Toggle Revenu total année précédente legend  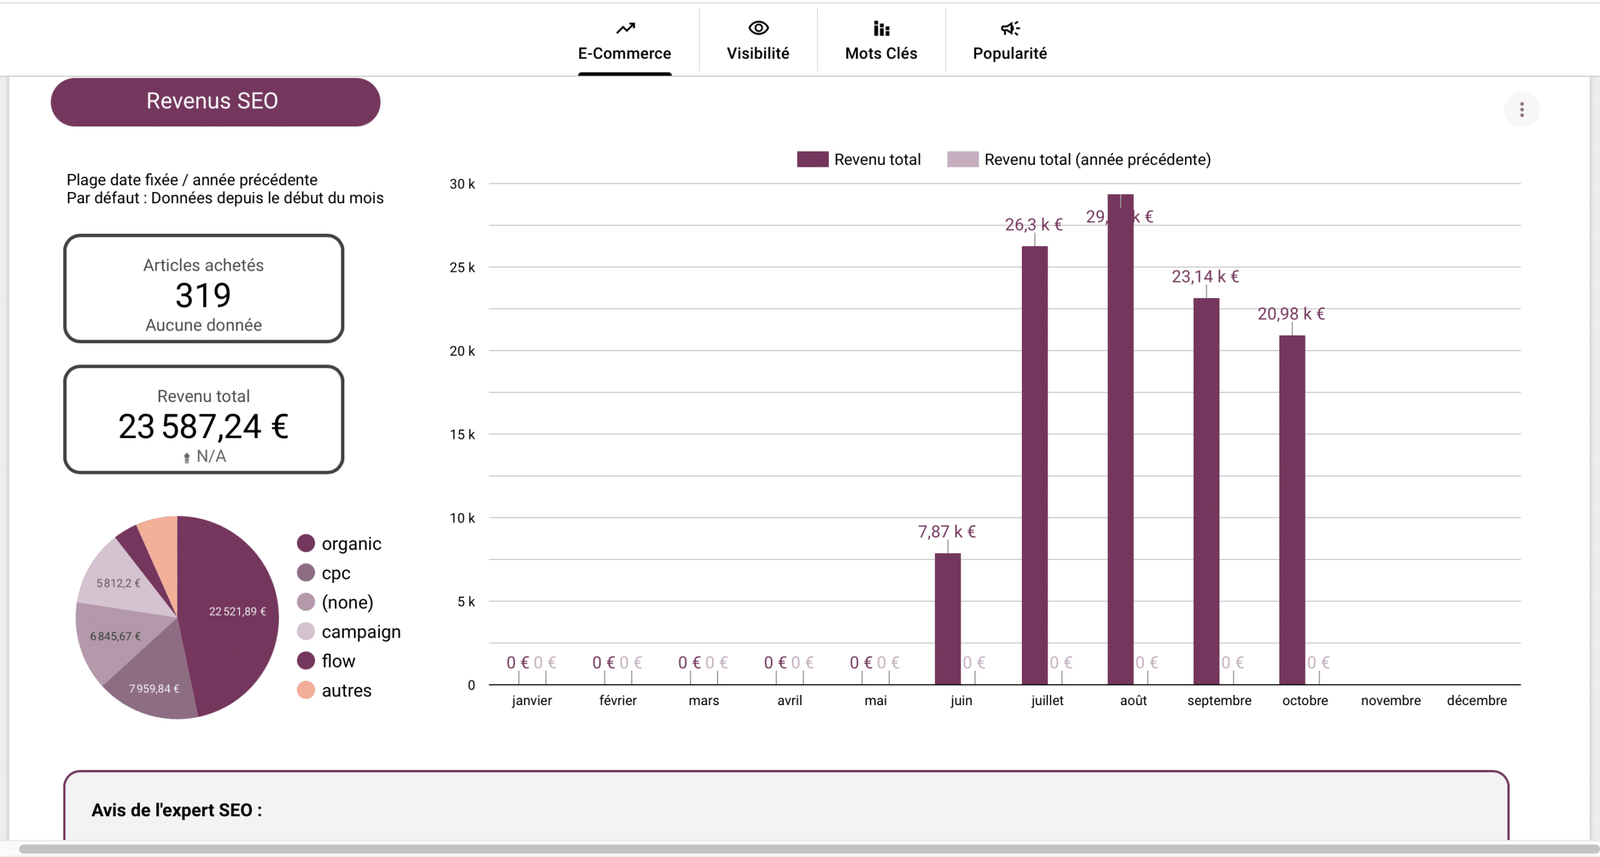(x=1079, y=160)
